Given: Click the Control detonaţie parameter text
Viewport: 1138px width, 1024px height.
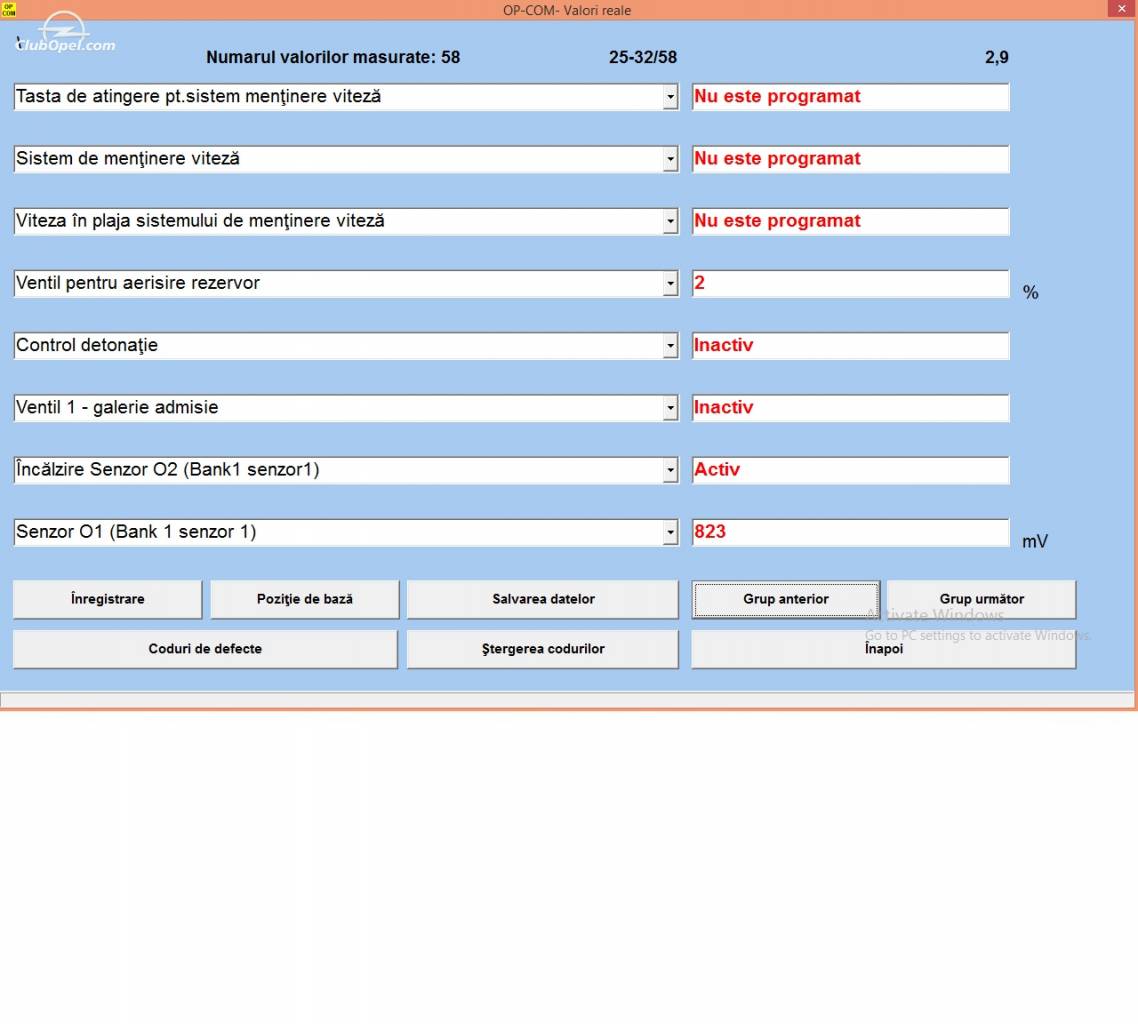Looking at the screenshot, I should 87,345.
